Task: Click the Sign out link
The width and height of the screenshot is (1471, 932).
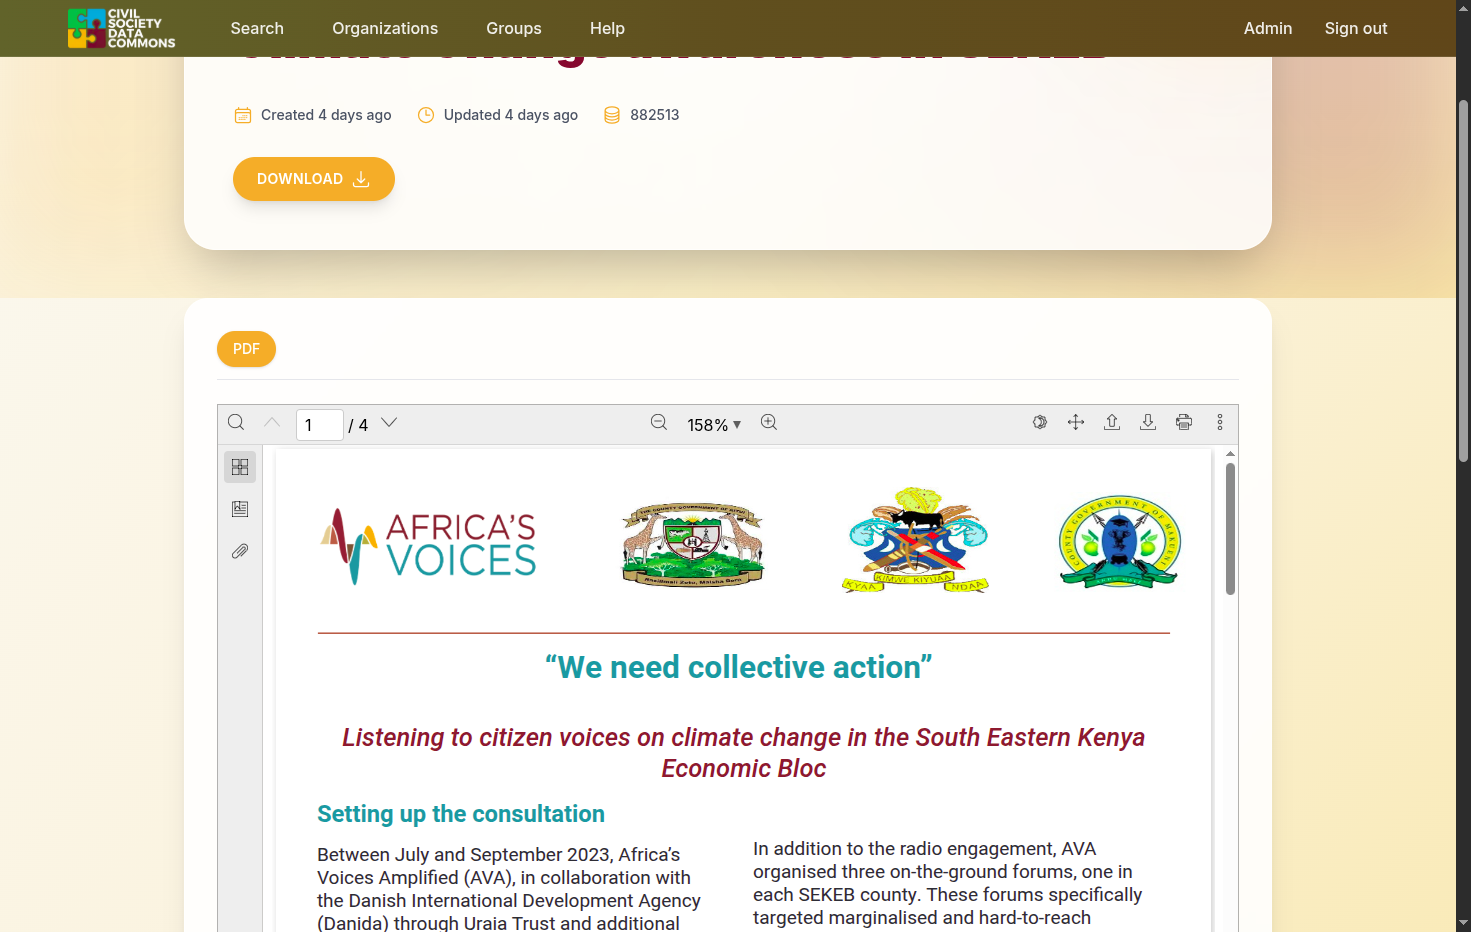Action: (x=1356, y=28)
